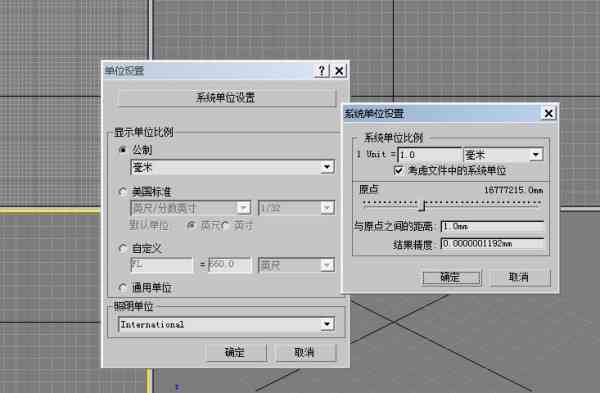Click the 结果精度 value field
Screen dimensions: 600x393
coord(492,243)
